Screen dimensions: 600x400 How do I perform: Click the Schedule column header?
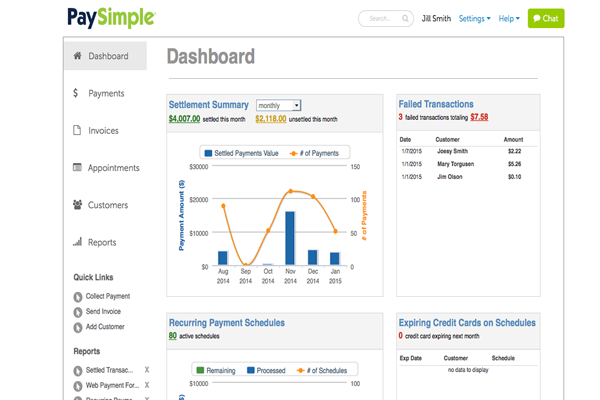[x=503, y=358]
